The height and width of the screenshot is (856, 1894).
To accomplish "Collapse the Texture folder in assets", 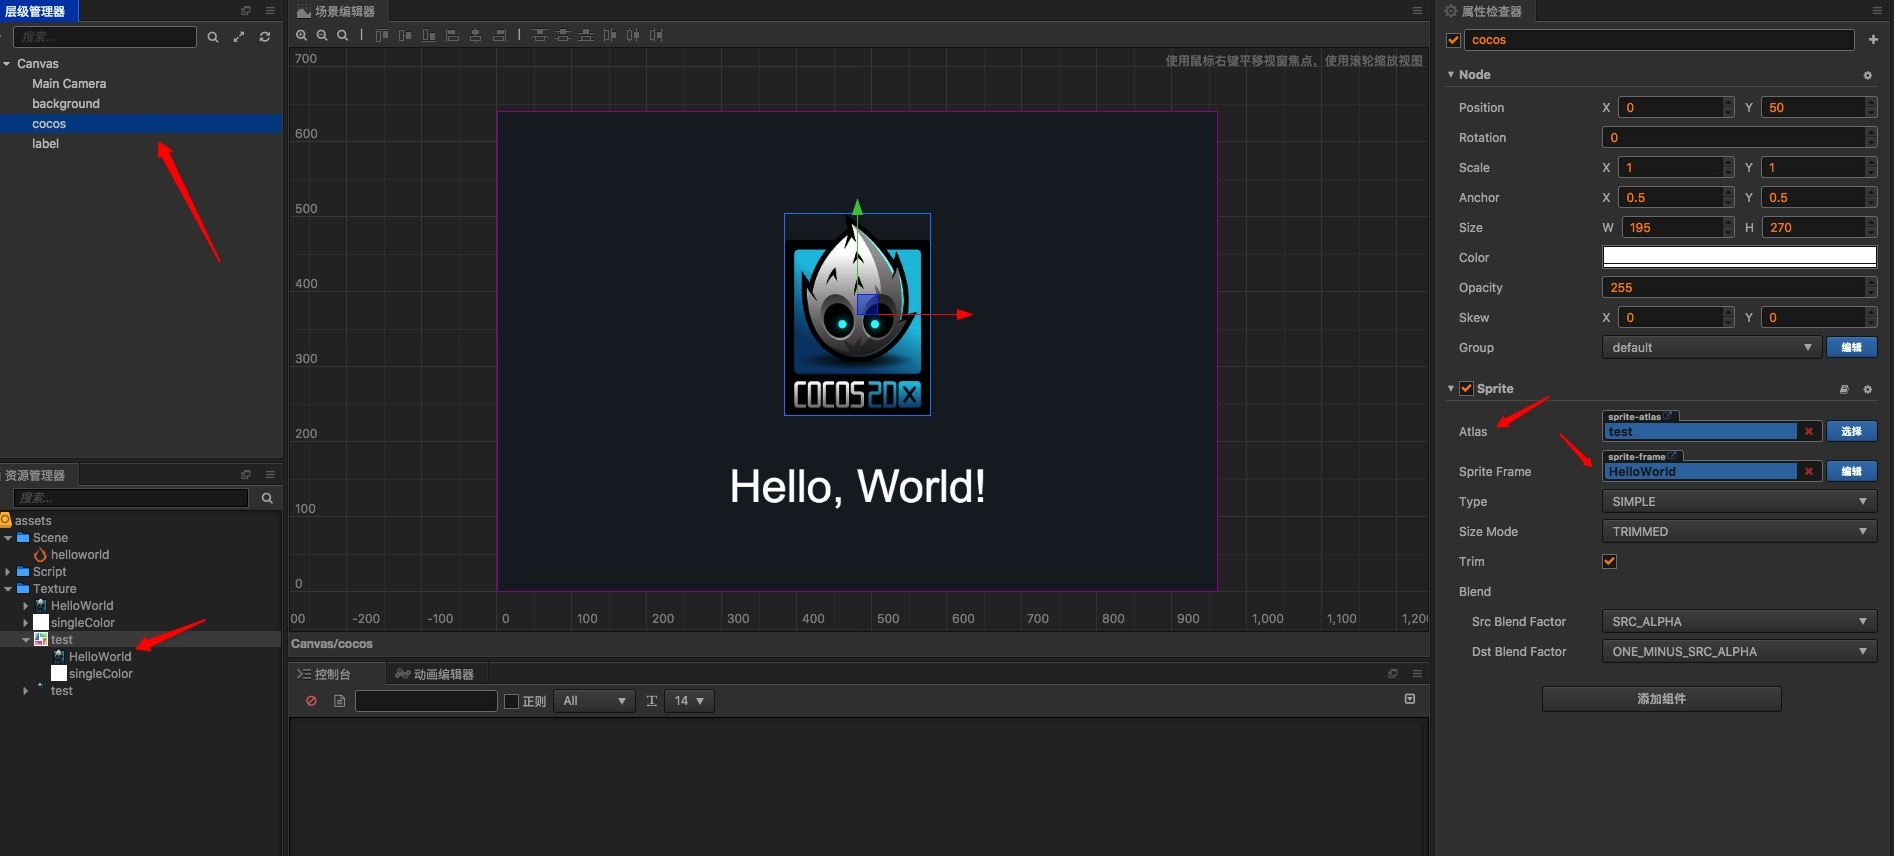I will (x=8, y=589).
